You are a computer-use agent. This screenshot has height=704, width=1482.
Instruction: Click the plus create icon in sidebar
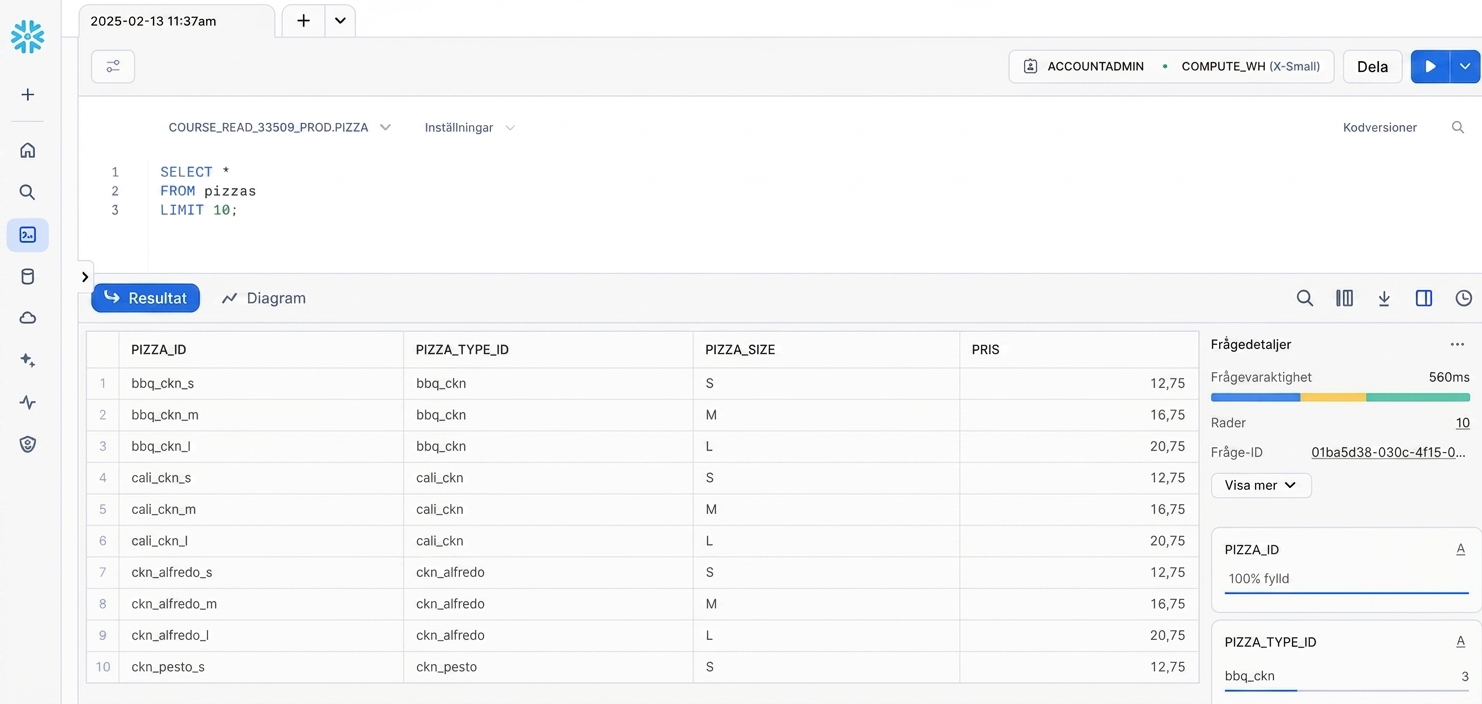point(28,94)
